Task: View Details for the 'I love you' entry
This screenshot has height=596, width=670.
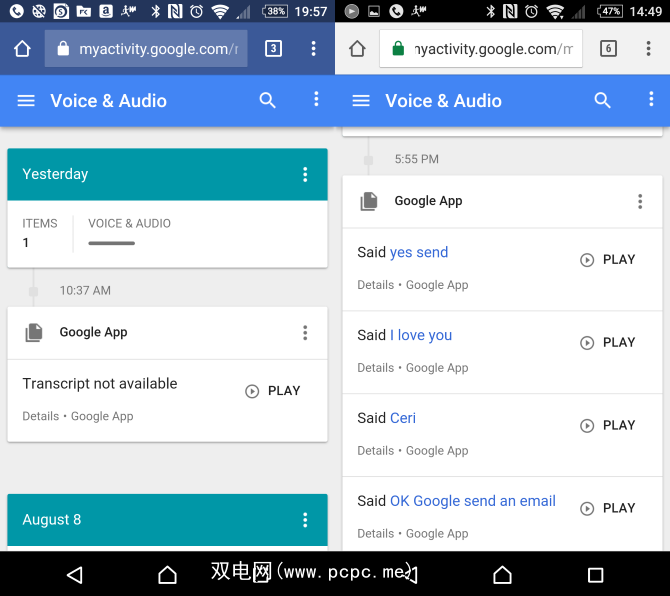Action: coord(376,368)
